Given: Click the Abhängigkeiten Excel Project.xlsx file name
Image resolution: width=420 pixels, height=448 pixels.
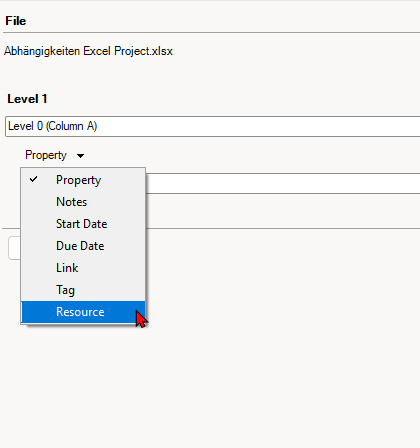Looking at the screenshot, I should [88, 51].
